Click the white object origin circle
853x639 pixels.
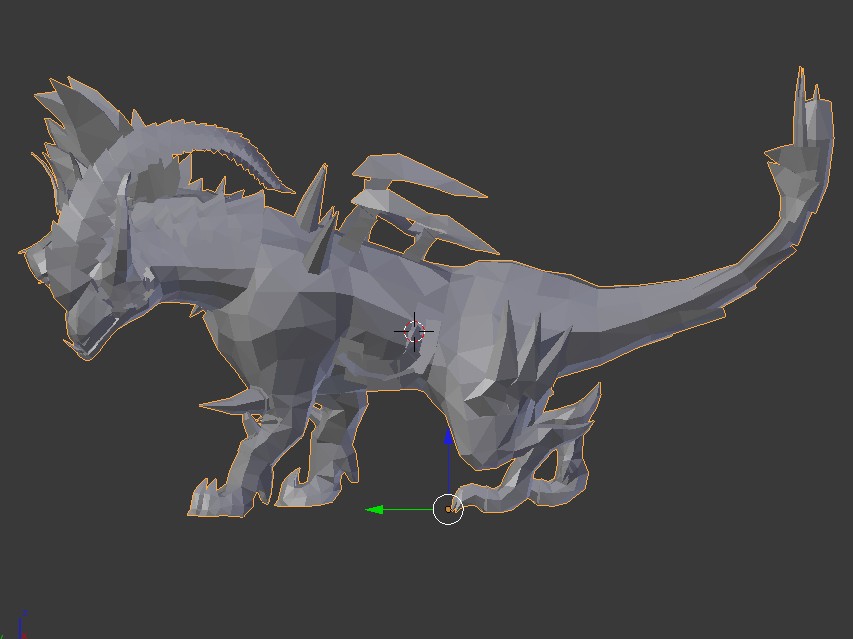(x=448, y=511)
